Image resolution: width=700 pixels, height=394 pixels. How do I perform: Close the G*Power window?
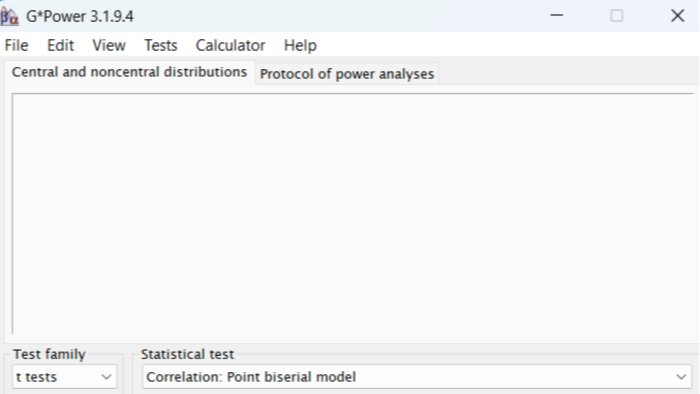click(x=678, y=16)
